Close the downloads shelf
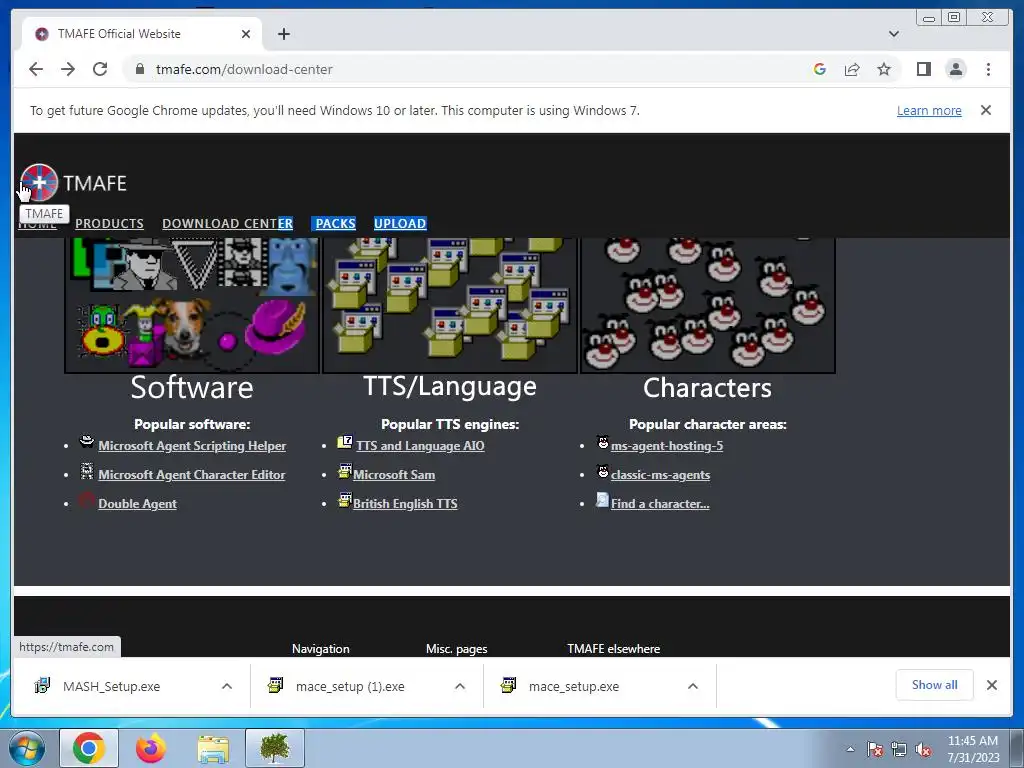Image resolution: width=1024 pixels, height=768 pixels. (991, 685)
